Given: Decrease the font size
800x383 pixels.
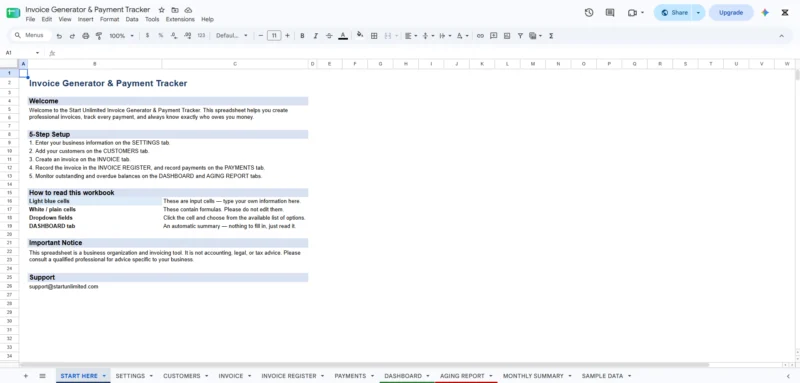Looking at the screenshot, I should tap(261, 36).
